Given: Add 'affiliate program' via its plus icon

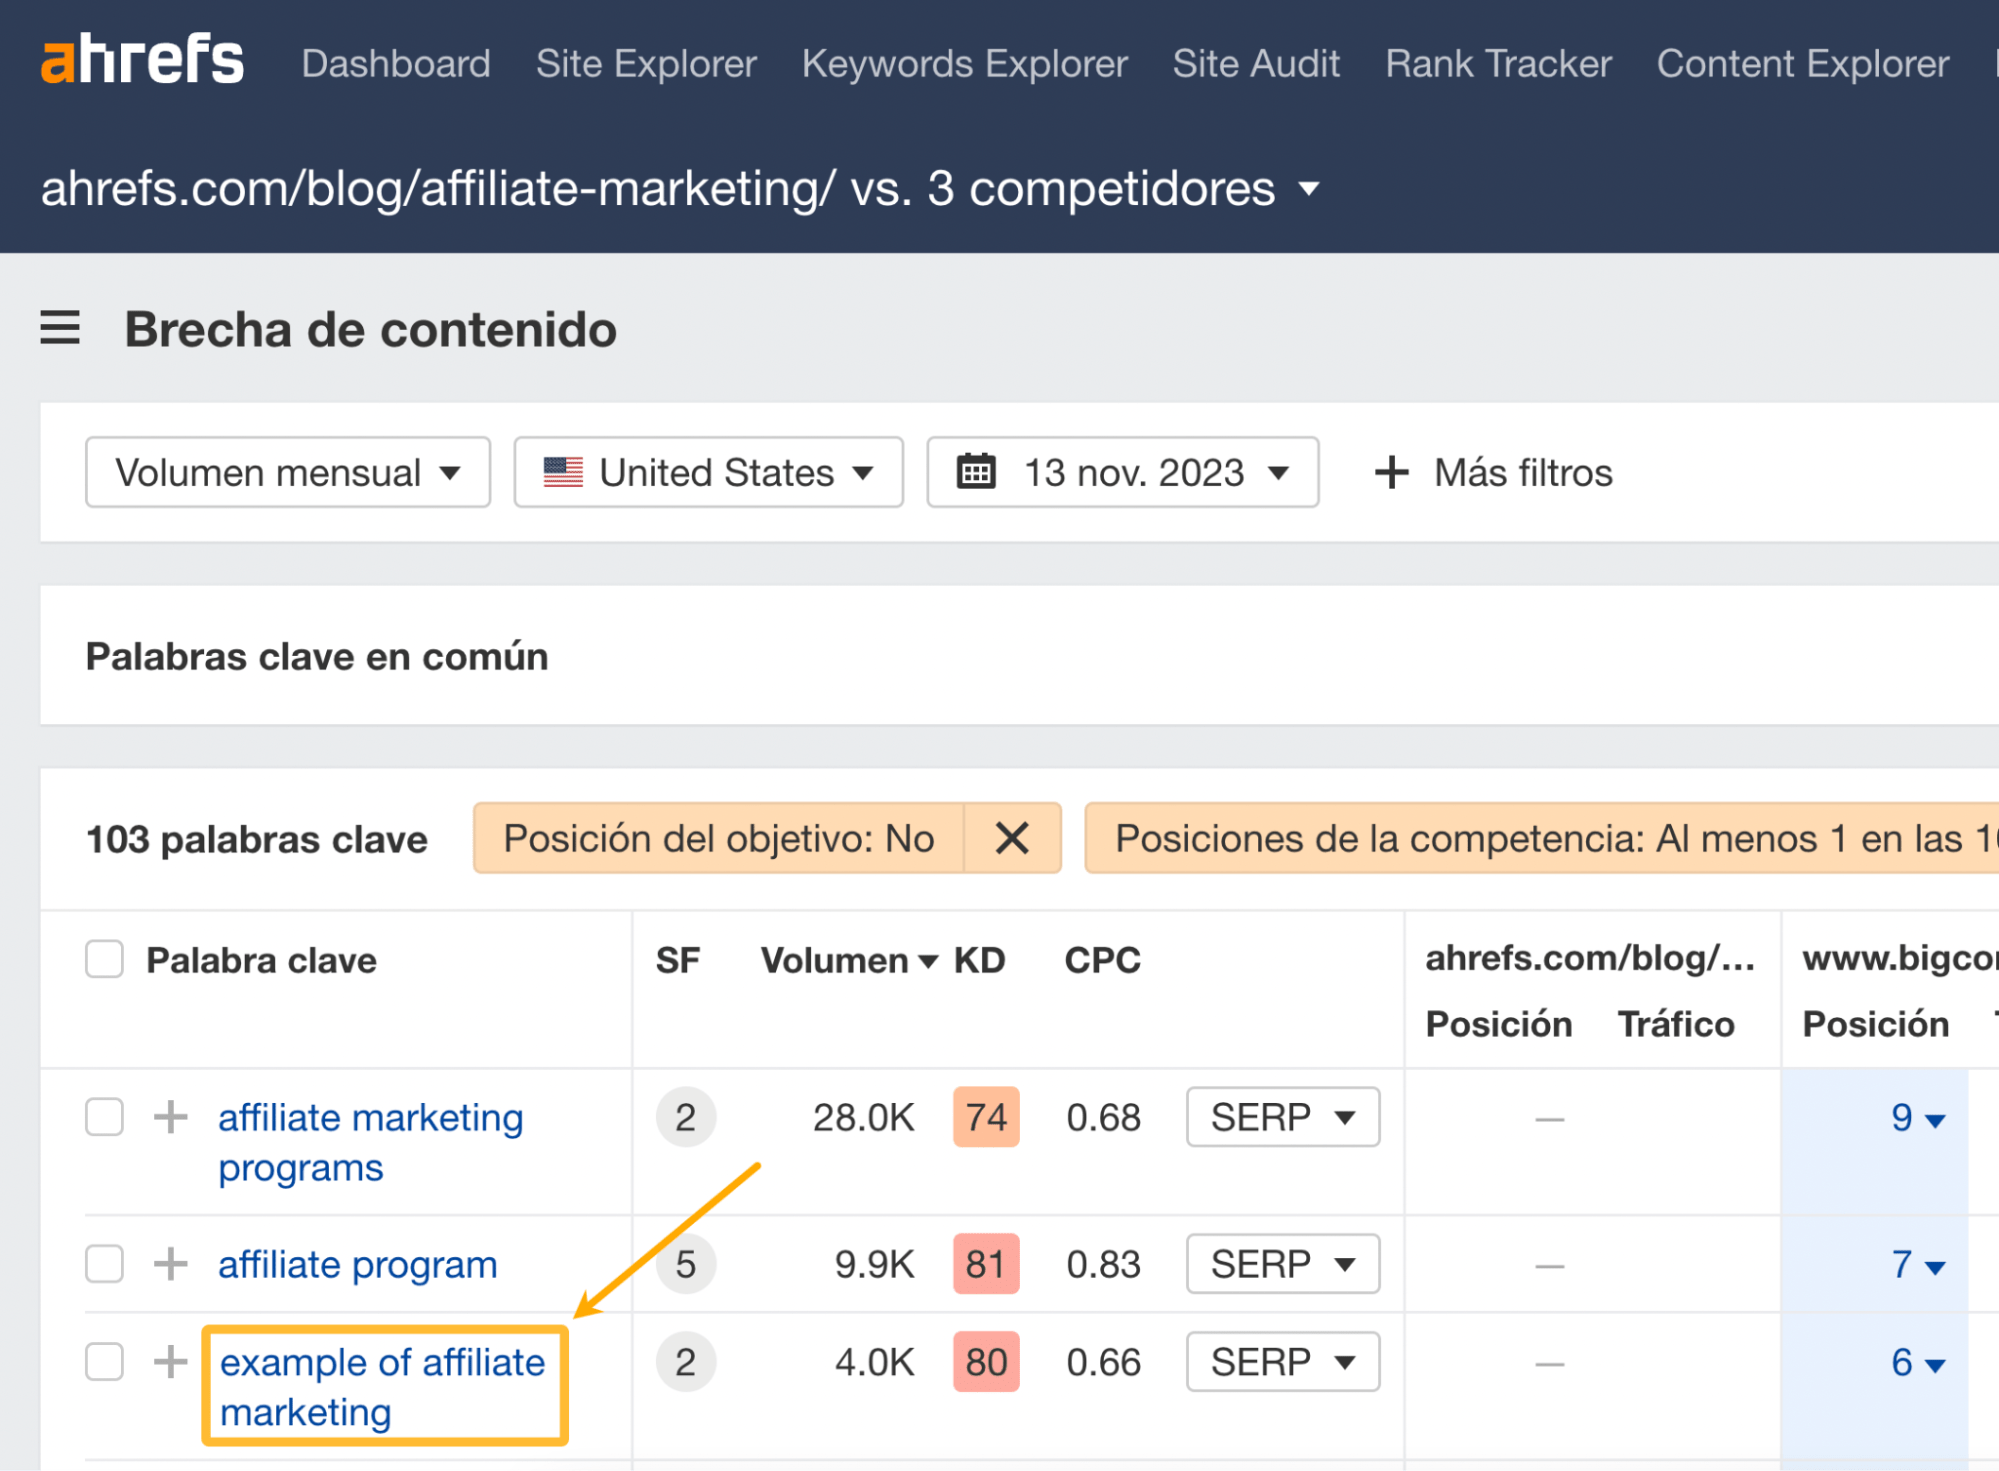Looking at the screenshot, I should tap(170, 1263).
